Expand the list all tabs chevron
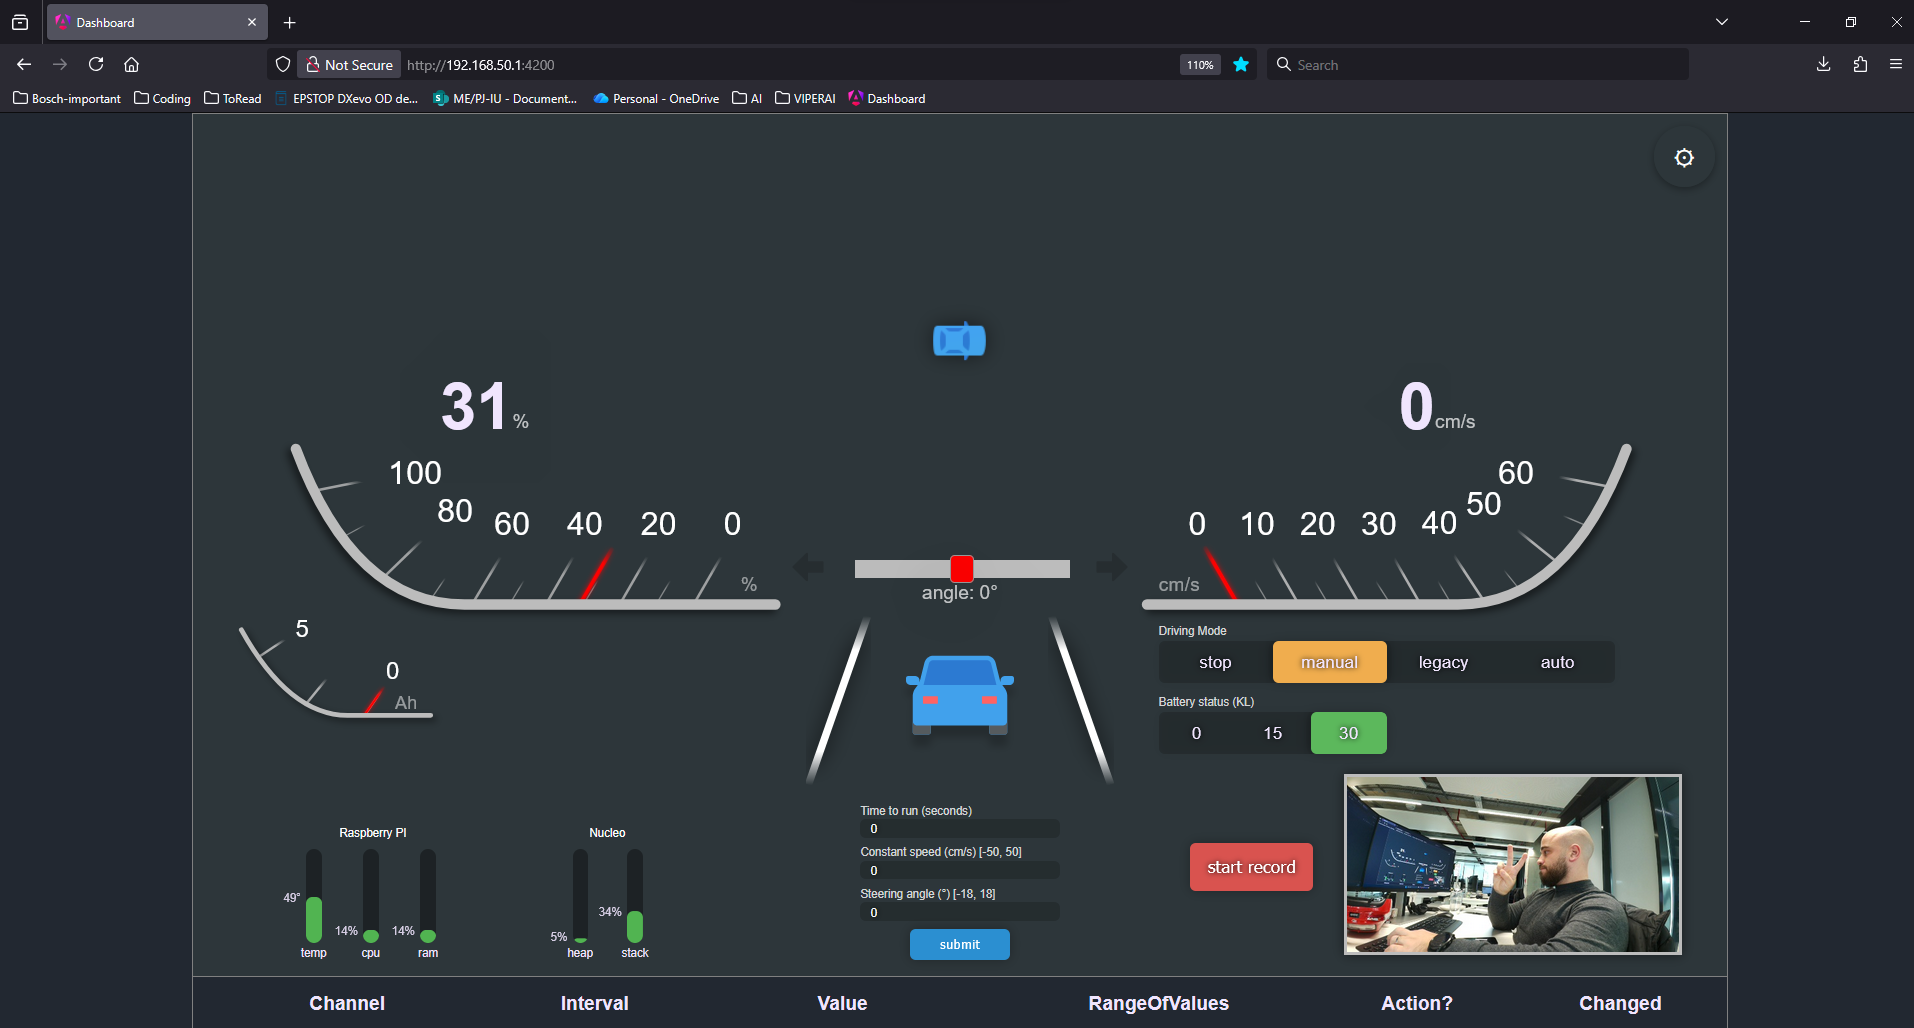This screenshot has width=1914, height=1028. 1722,22
